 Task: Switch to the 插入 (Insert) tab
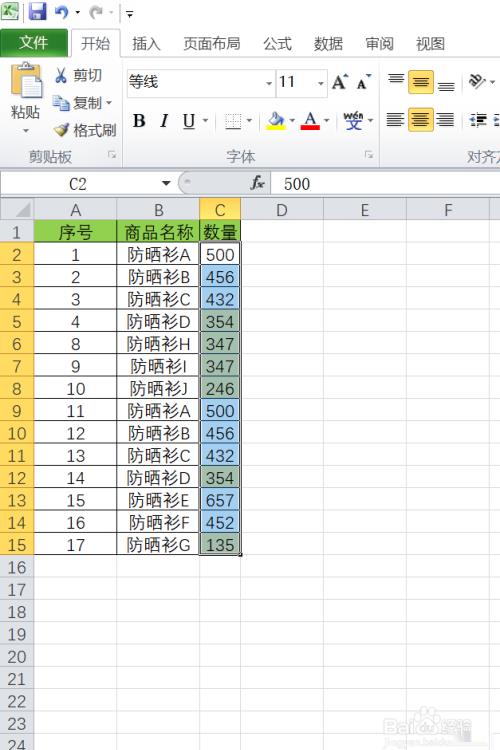point(146,44)
